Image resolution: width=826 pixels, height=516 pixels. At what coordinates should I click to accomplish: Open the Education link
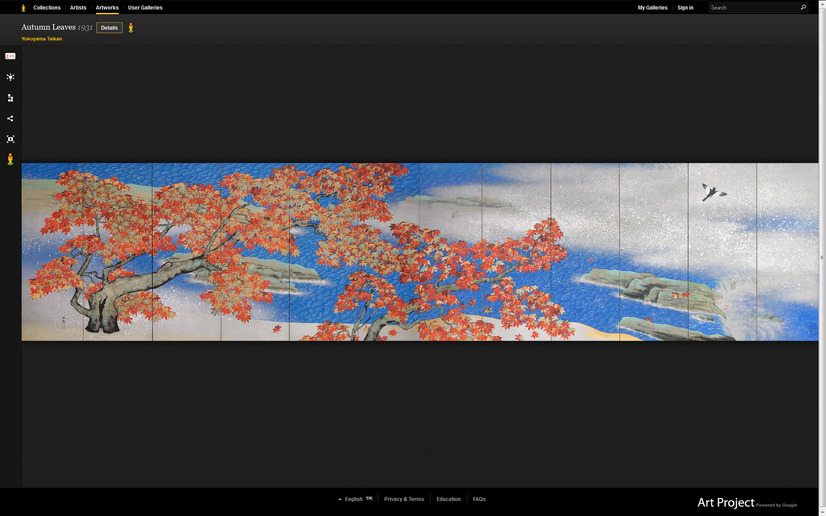click(x=448, y=499)
